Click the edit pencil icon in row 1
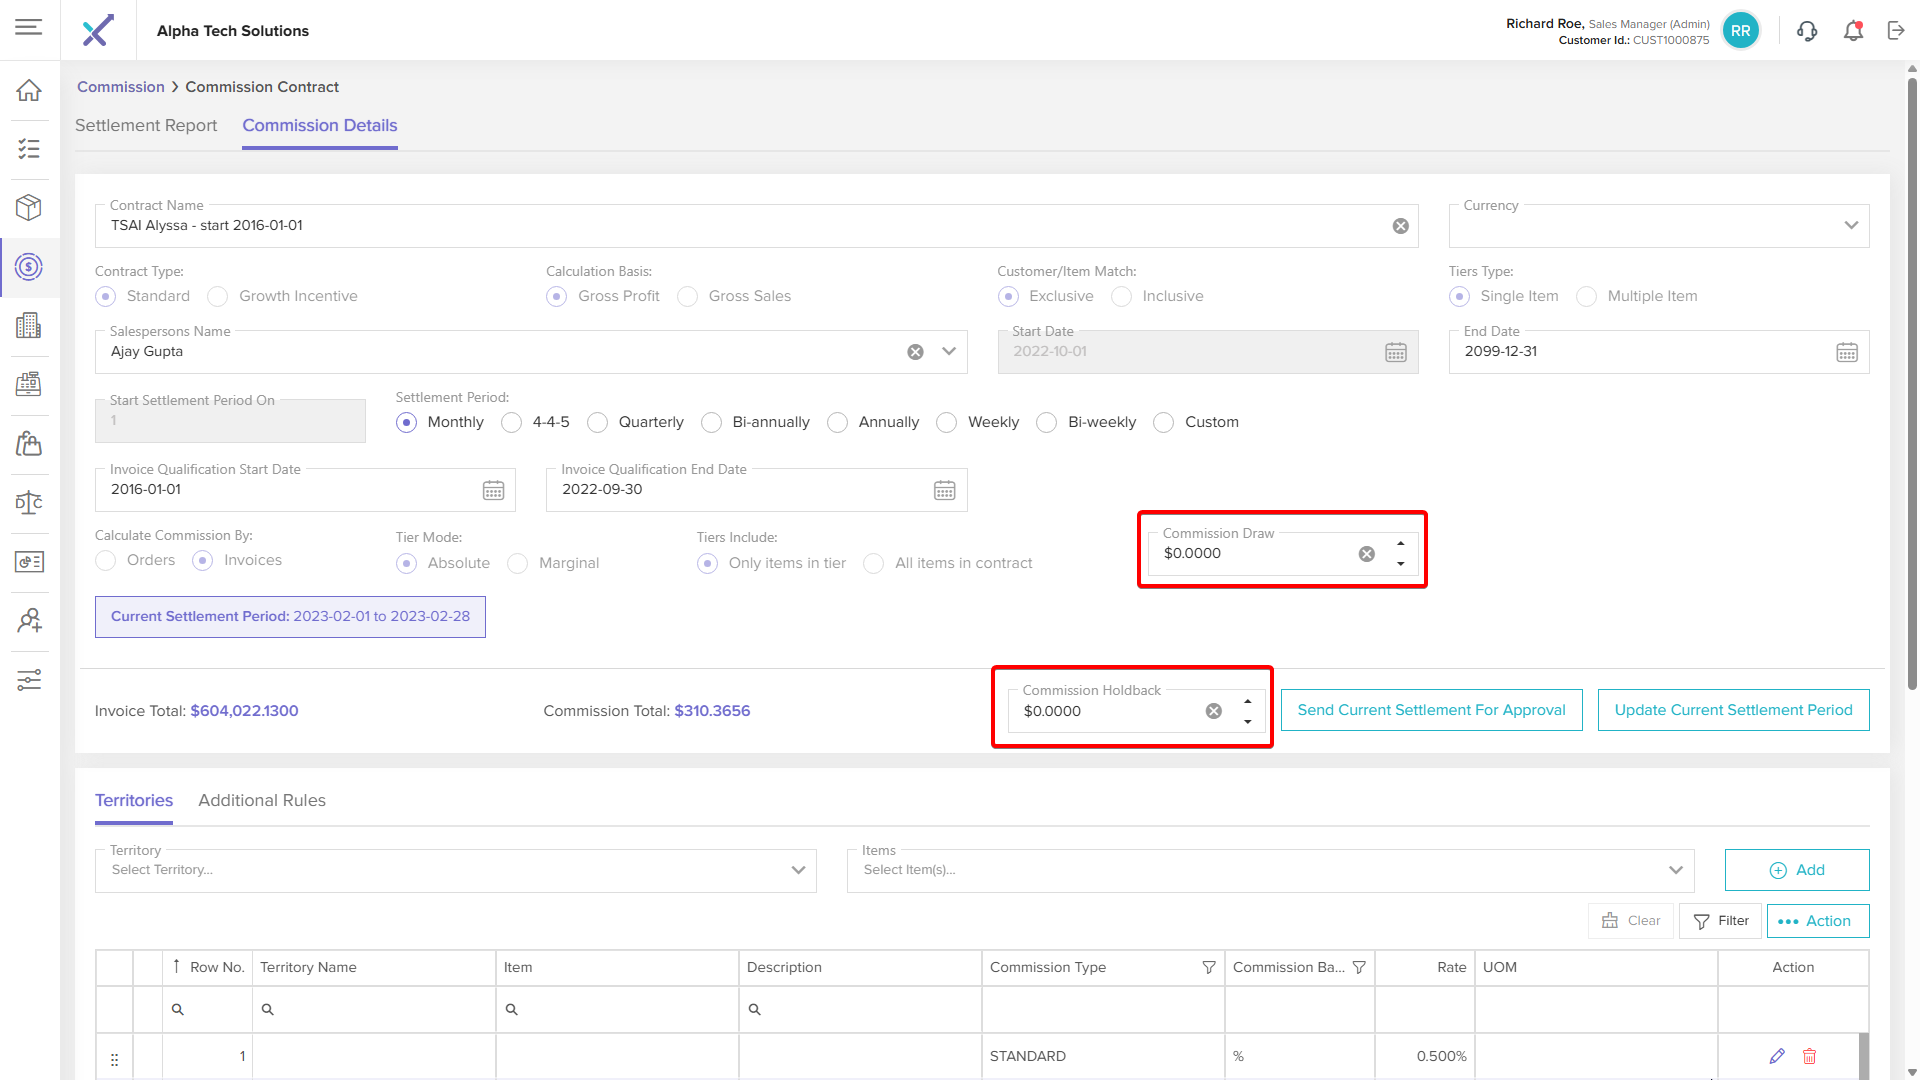The width and height of the screenshot is (1920, 1080). click(1777, 1056)
